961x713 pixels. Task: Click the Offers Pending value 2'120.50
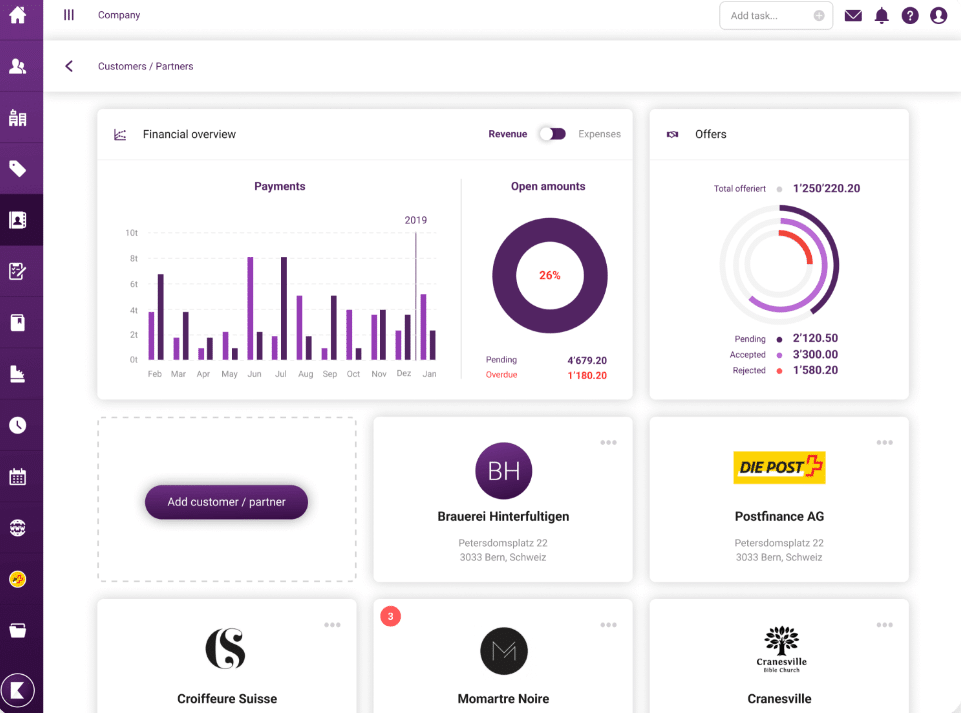[x=815, y=338]
